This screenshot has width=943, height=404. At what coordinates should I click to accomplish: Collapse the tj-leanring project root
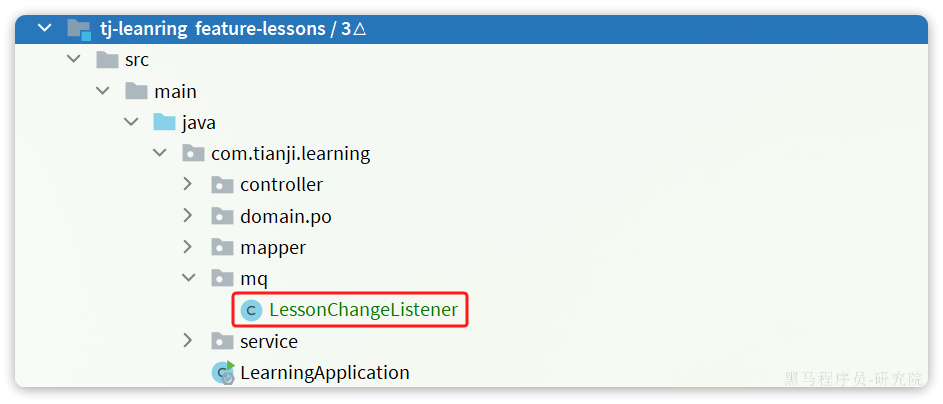coord(45,28)
